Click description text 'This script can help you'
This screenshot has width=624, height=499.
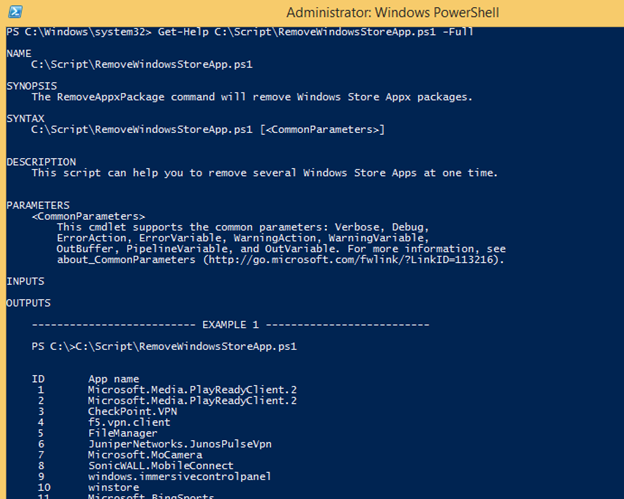click(x=264, y=173)
